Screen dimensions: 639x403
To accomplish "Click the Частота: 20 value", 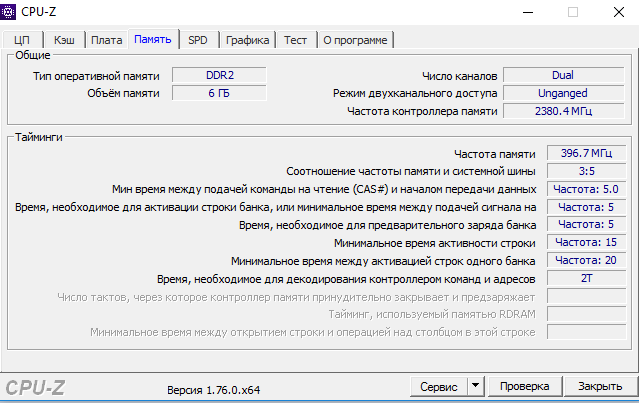I will click(586, 260).
